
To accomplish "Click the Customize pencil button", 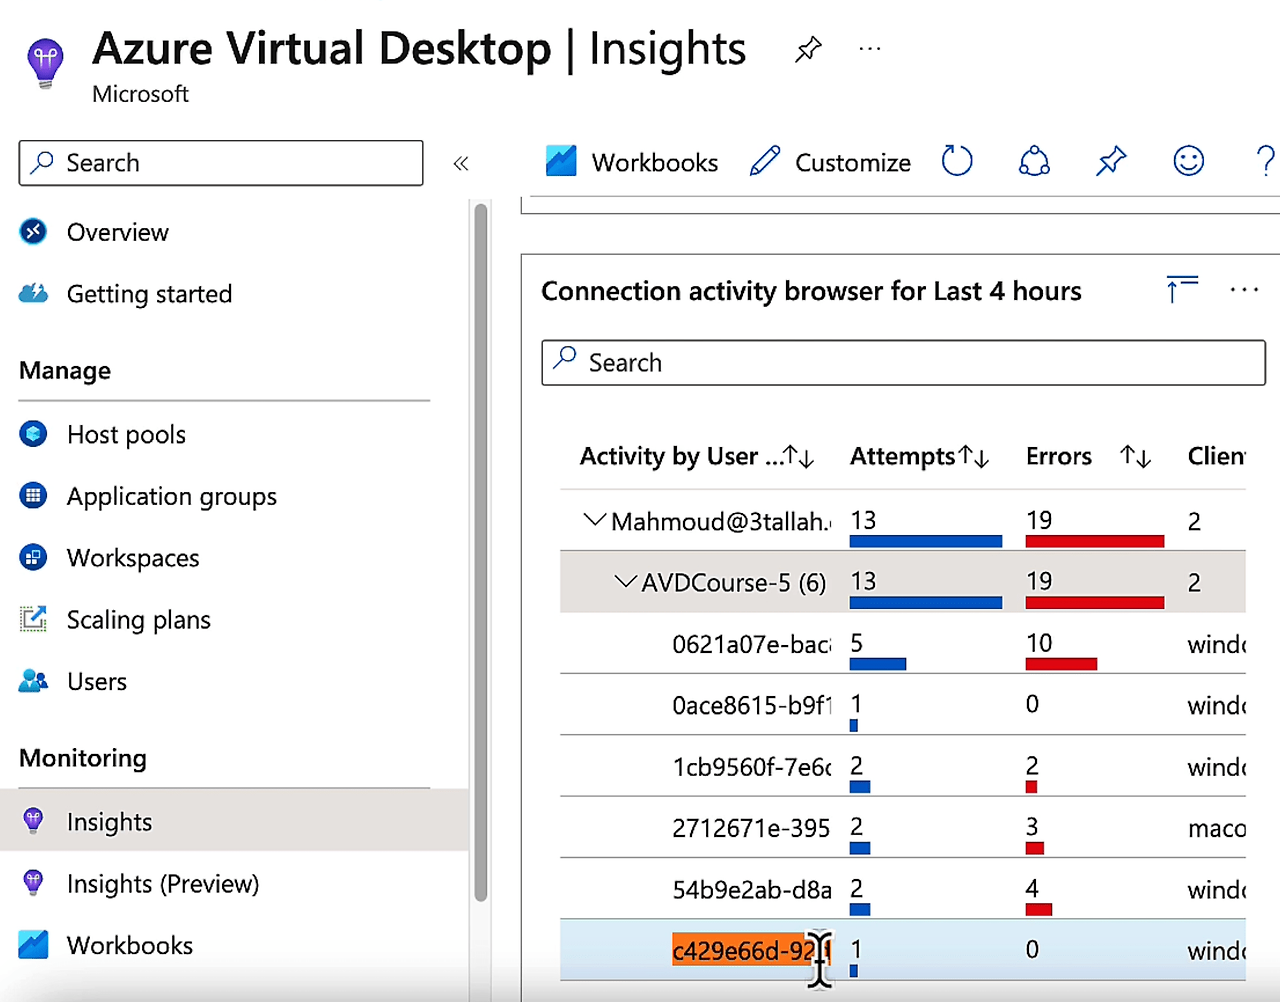I will pos(830,162).
